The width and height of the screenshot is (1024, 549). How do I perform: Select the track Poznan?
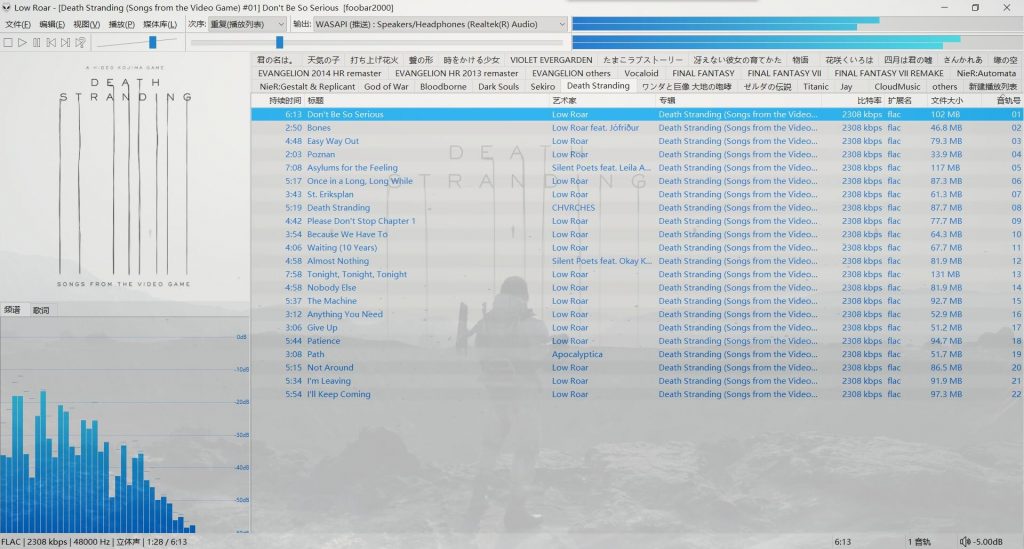[x=637, y=155]
